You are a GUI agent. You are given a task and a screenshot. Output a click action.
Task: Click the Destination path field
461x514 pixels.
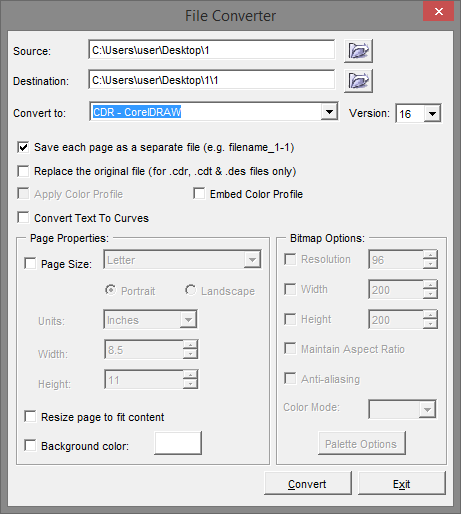[x=212, y=80]
